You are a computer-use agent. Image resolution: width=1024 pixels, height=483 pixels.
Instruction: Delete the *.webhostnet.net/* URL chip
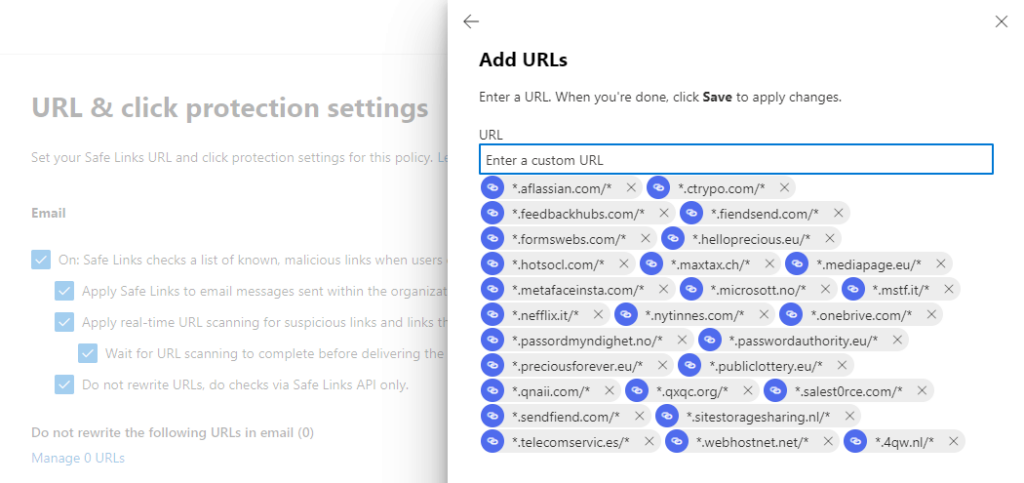[x=828, y=442]
